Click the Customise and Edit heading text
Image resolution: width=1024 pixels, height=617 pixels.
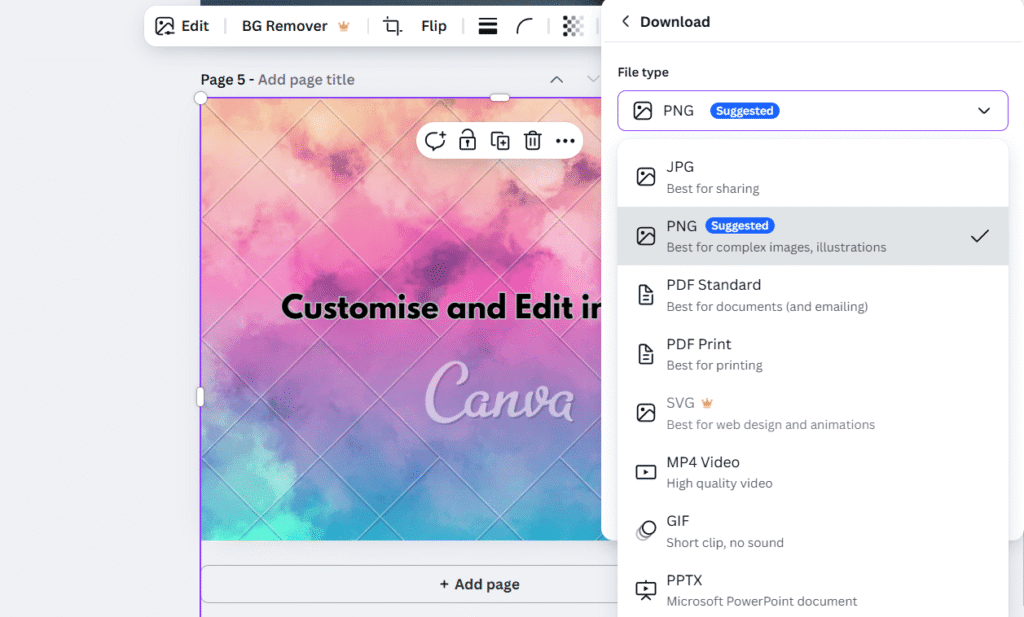tap(441, 307)
